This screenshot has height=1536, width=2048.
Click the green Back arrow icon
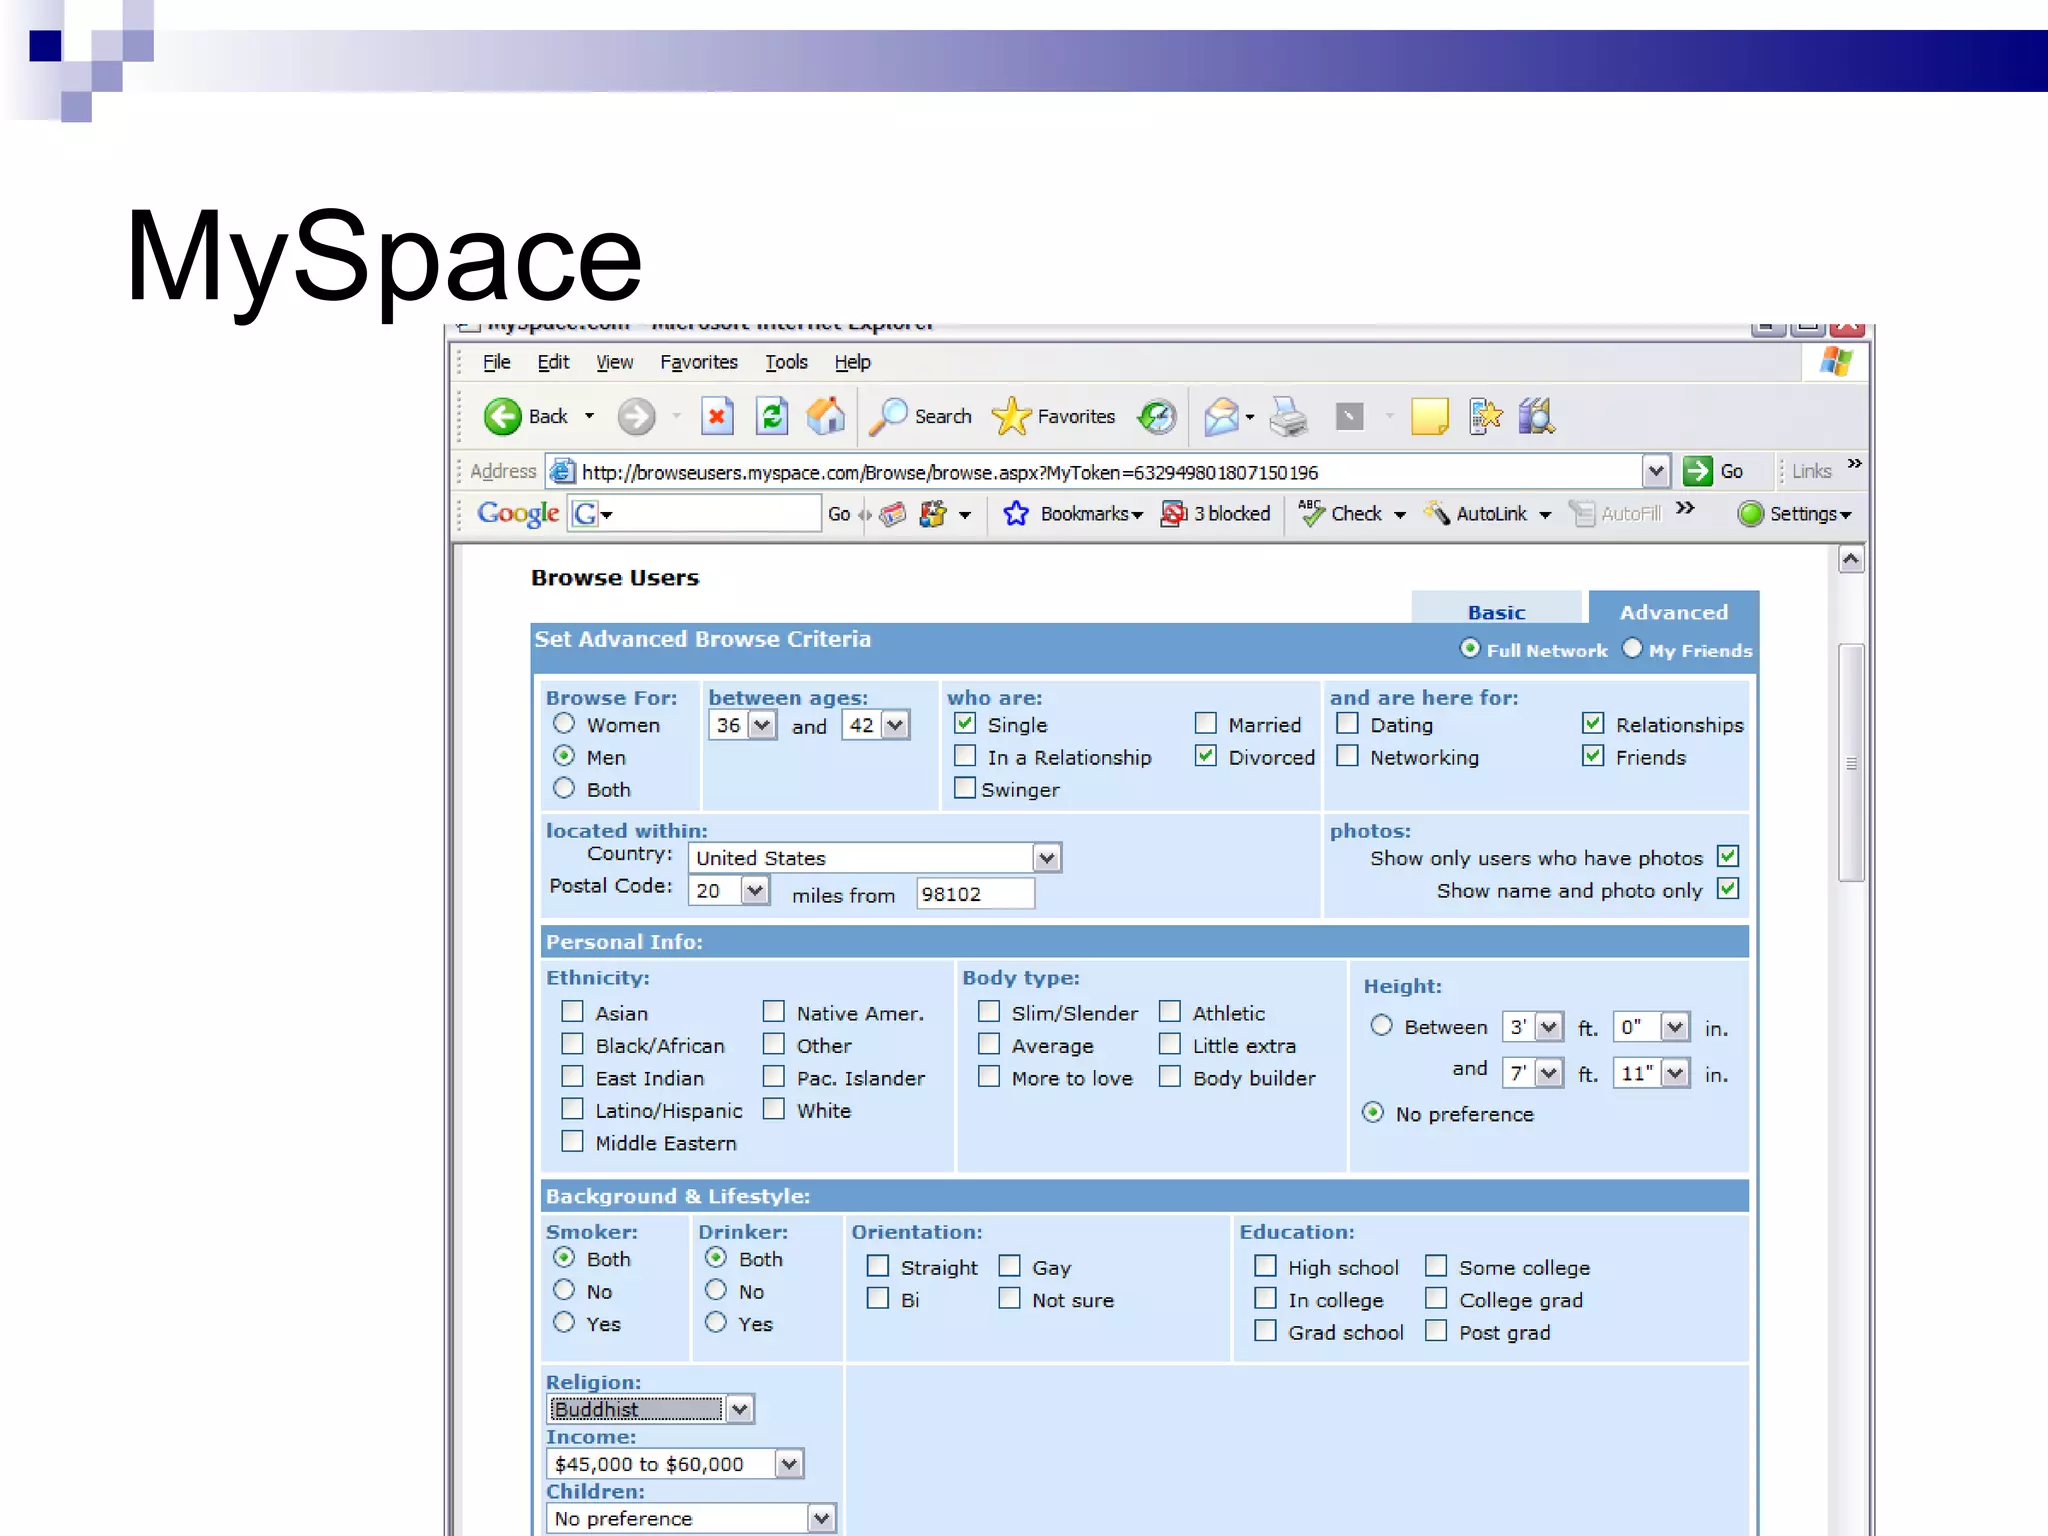(502, 416)
